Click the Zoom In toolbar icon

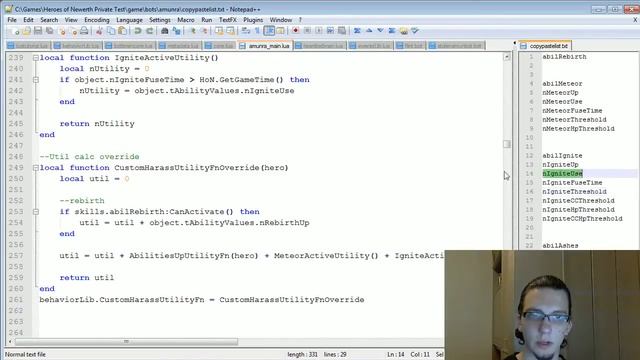click(192, 31)
